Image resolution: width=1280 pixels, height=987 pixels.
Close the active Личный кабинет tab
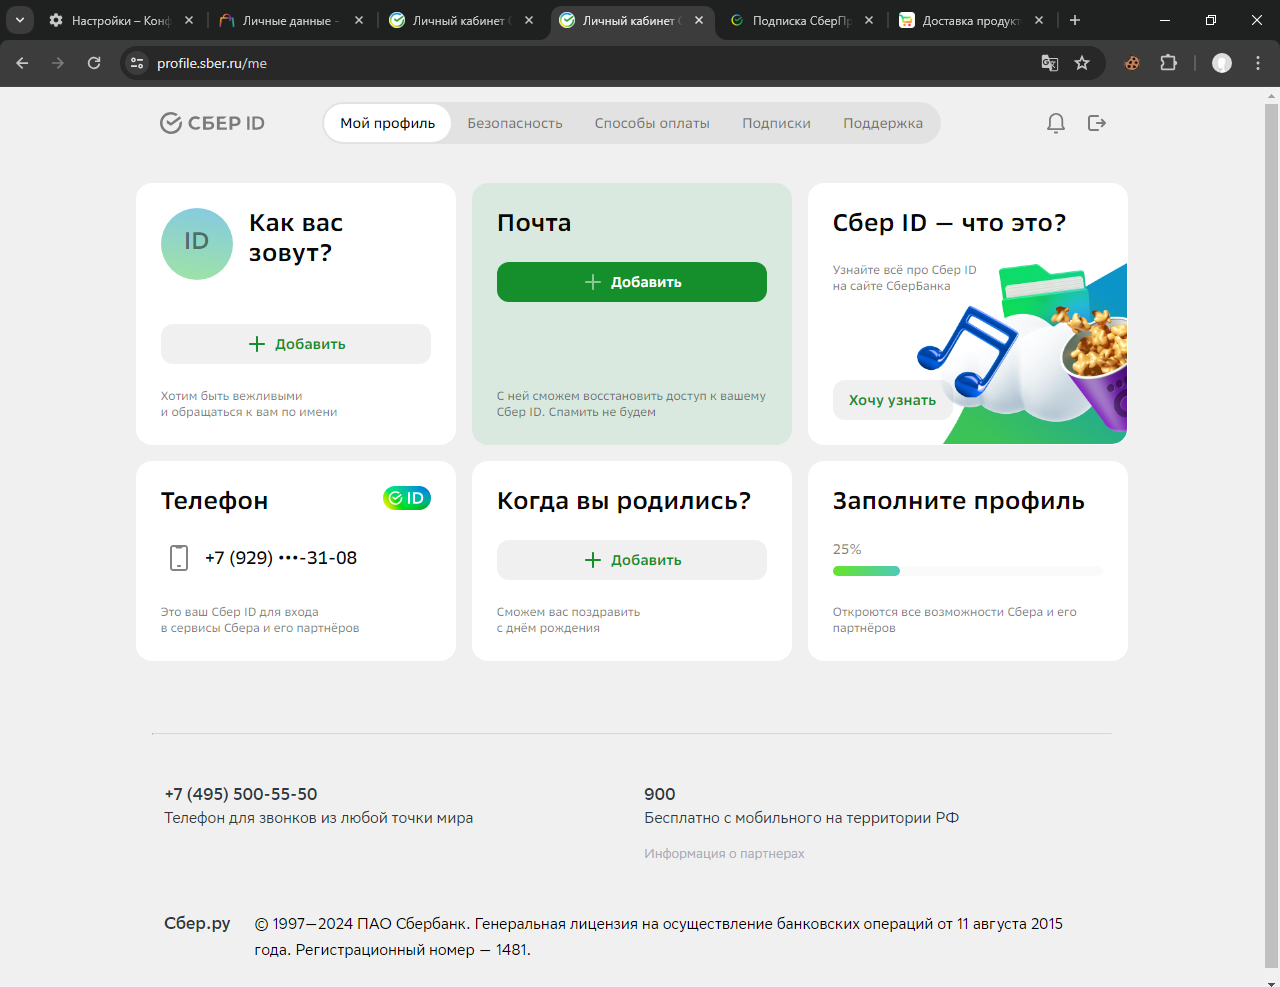[699, 20]
